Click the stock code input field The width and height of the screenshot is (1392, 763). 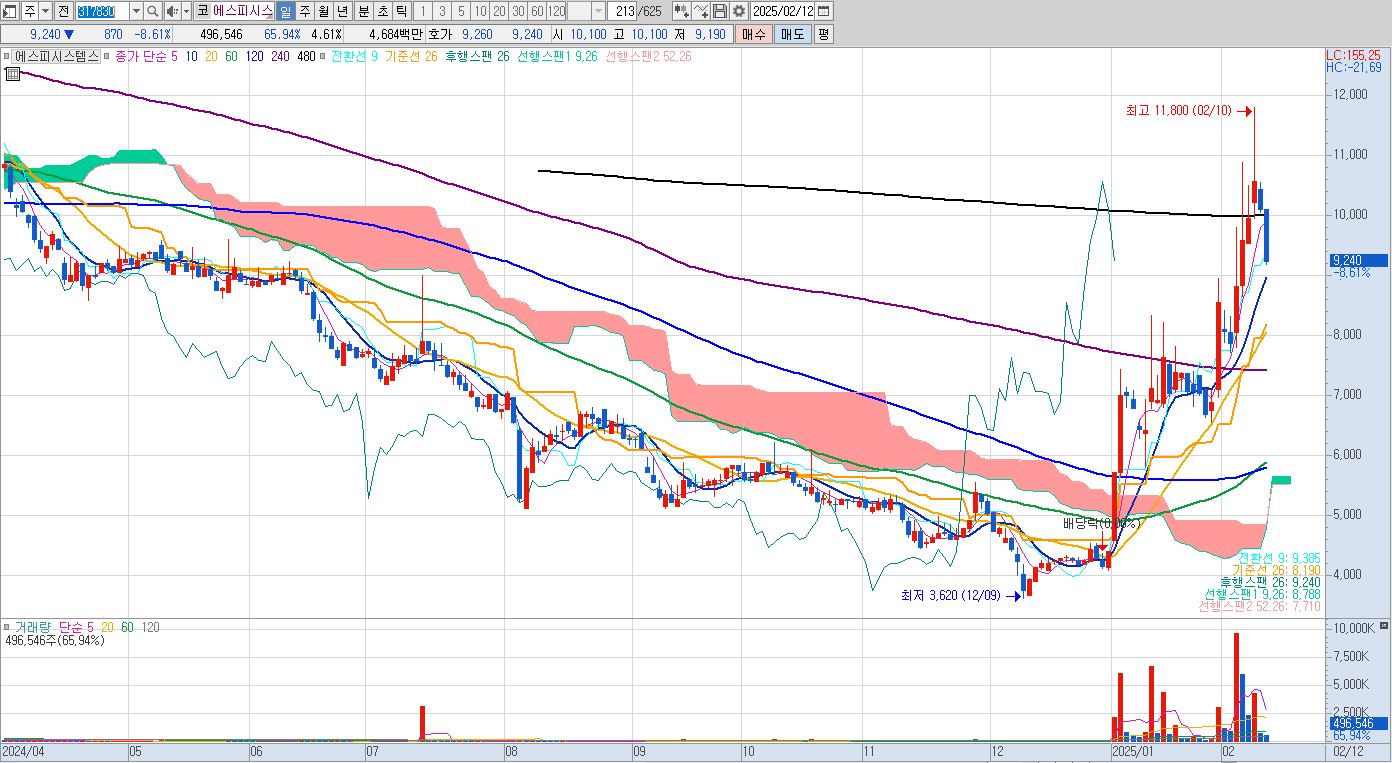[x=102, y=11]
